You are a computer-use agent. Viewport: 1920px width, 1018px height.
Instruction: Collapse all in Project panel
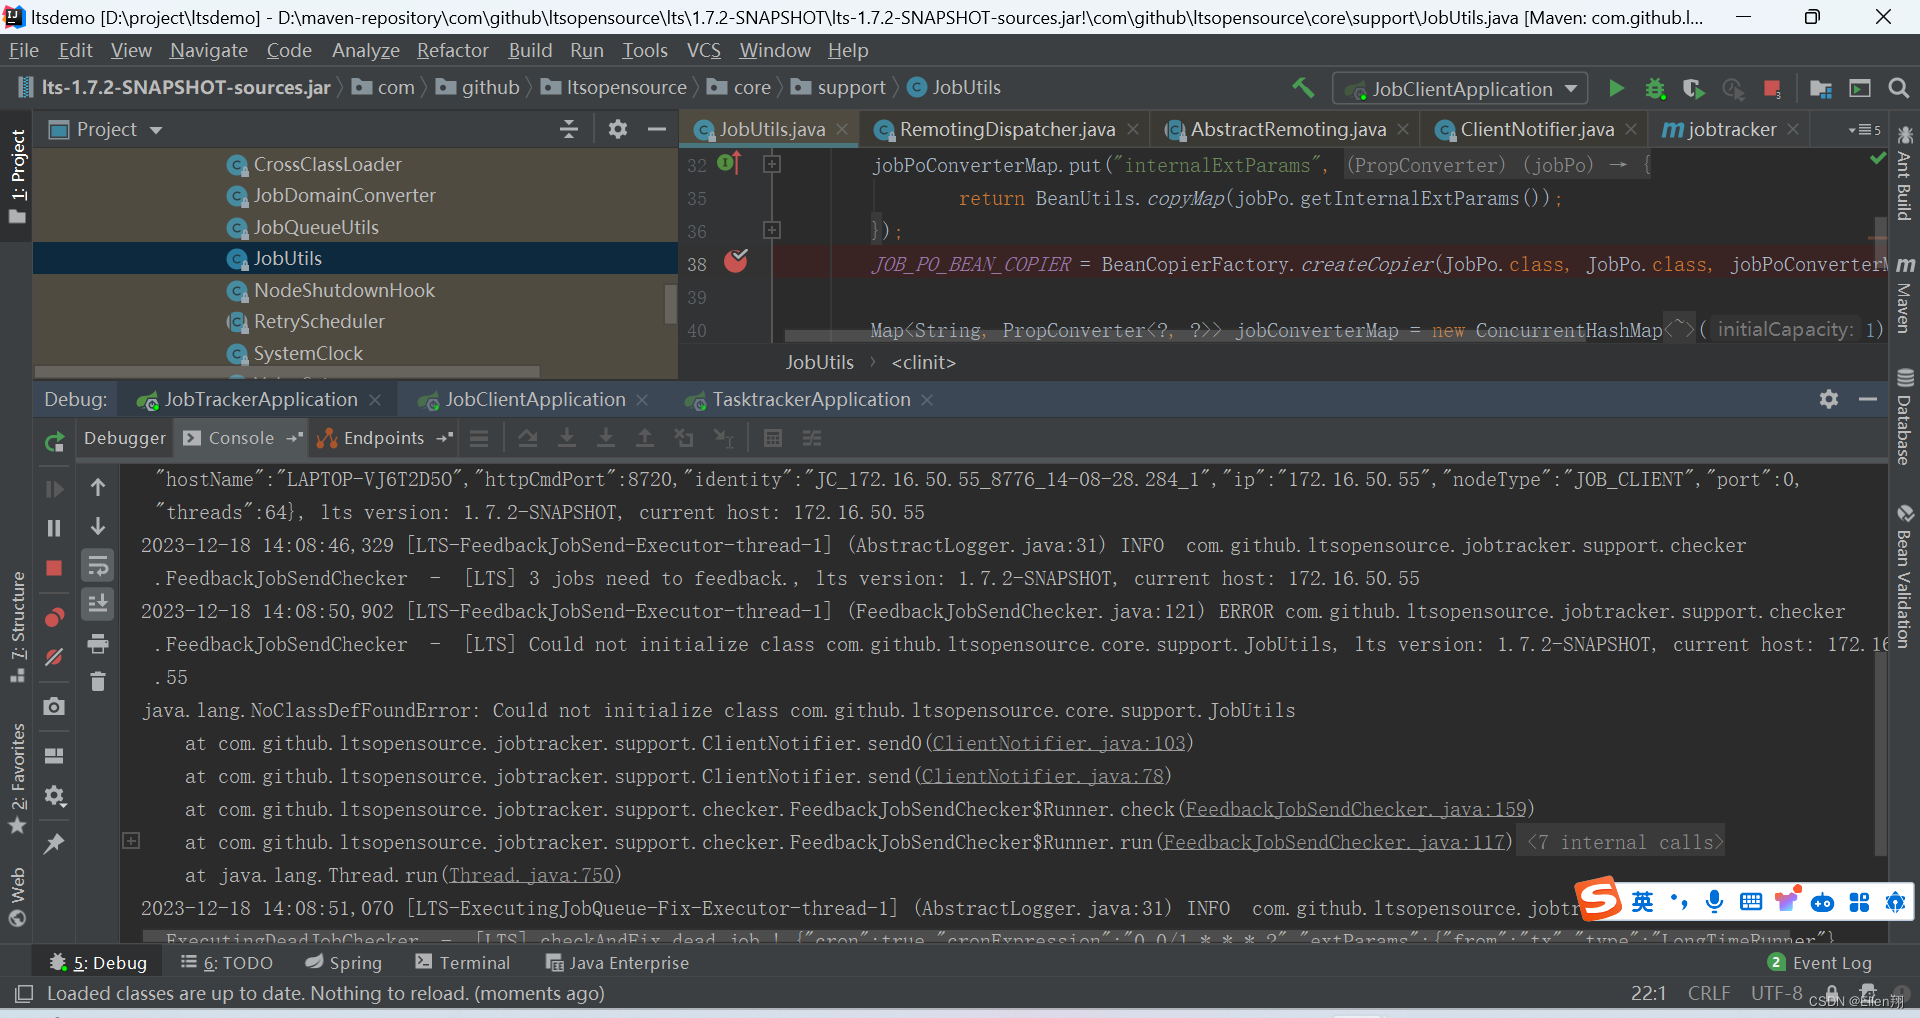tap(568, 129)
